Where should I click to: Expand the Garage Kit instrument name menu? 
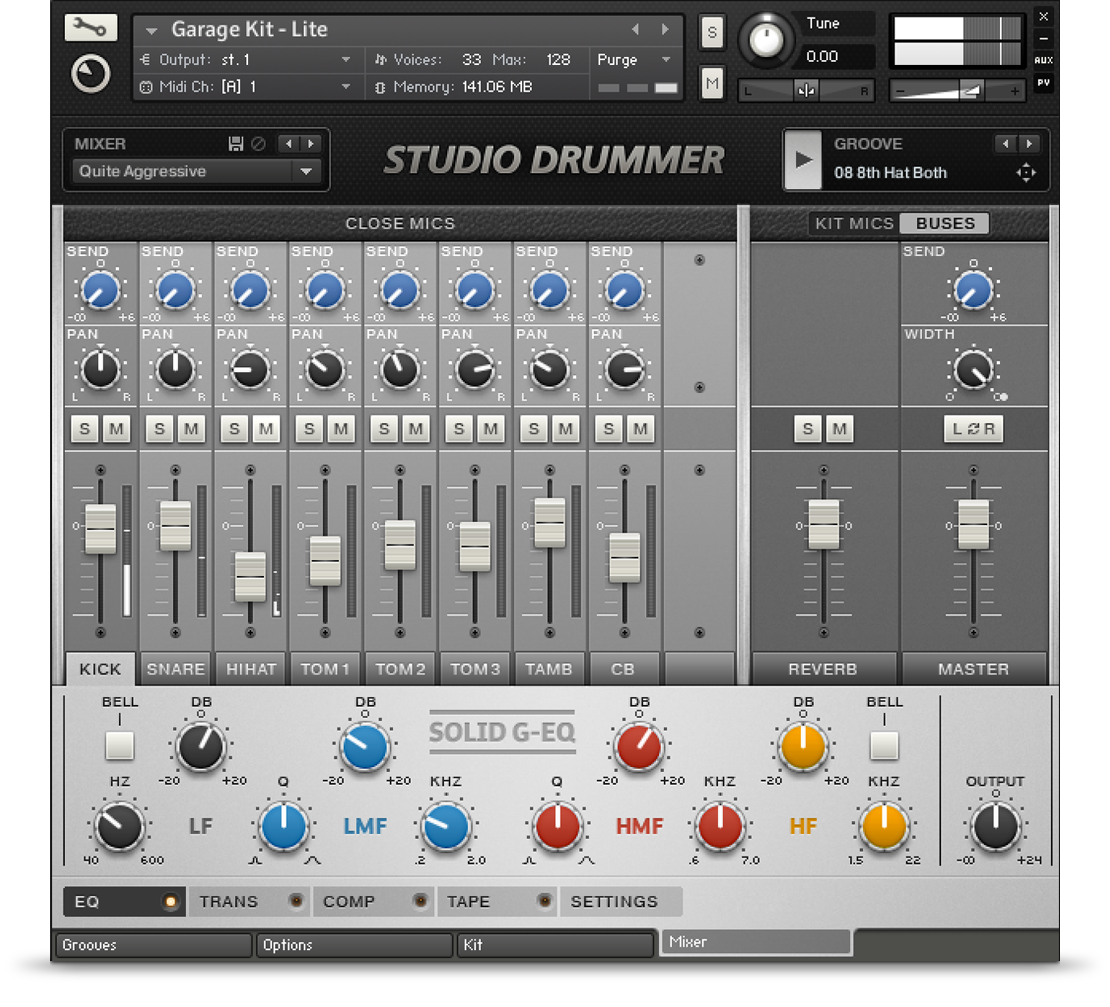click(151, 30)
